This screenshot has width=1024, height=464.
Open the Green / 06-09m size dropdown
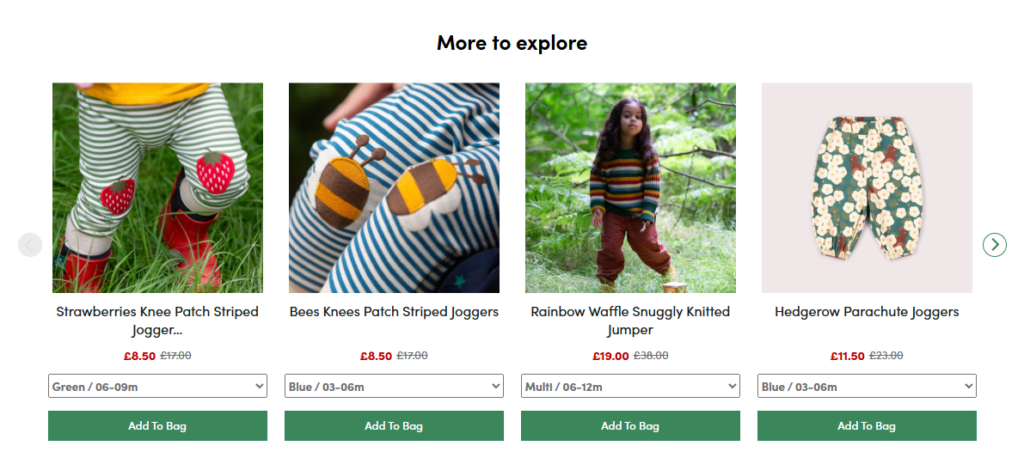(x=157, y=386)
